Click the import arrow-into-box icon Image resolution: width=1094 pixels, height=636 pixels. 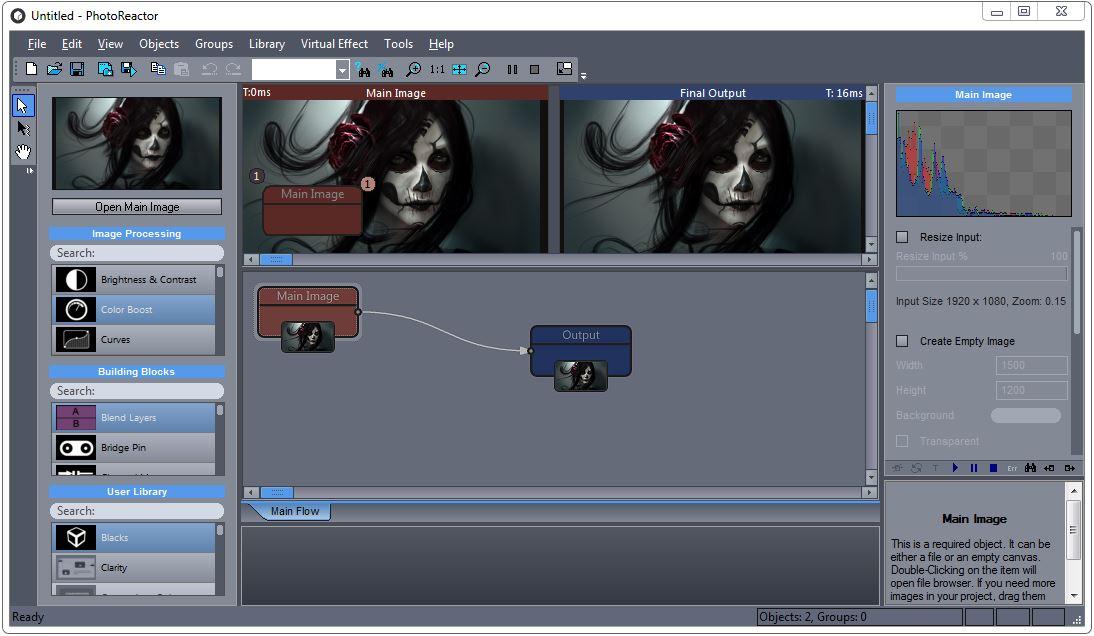pyautogui.click(x=1049, y=468)
